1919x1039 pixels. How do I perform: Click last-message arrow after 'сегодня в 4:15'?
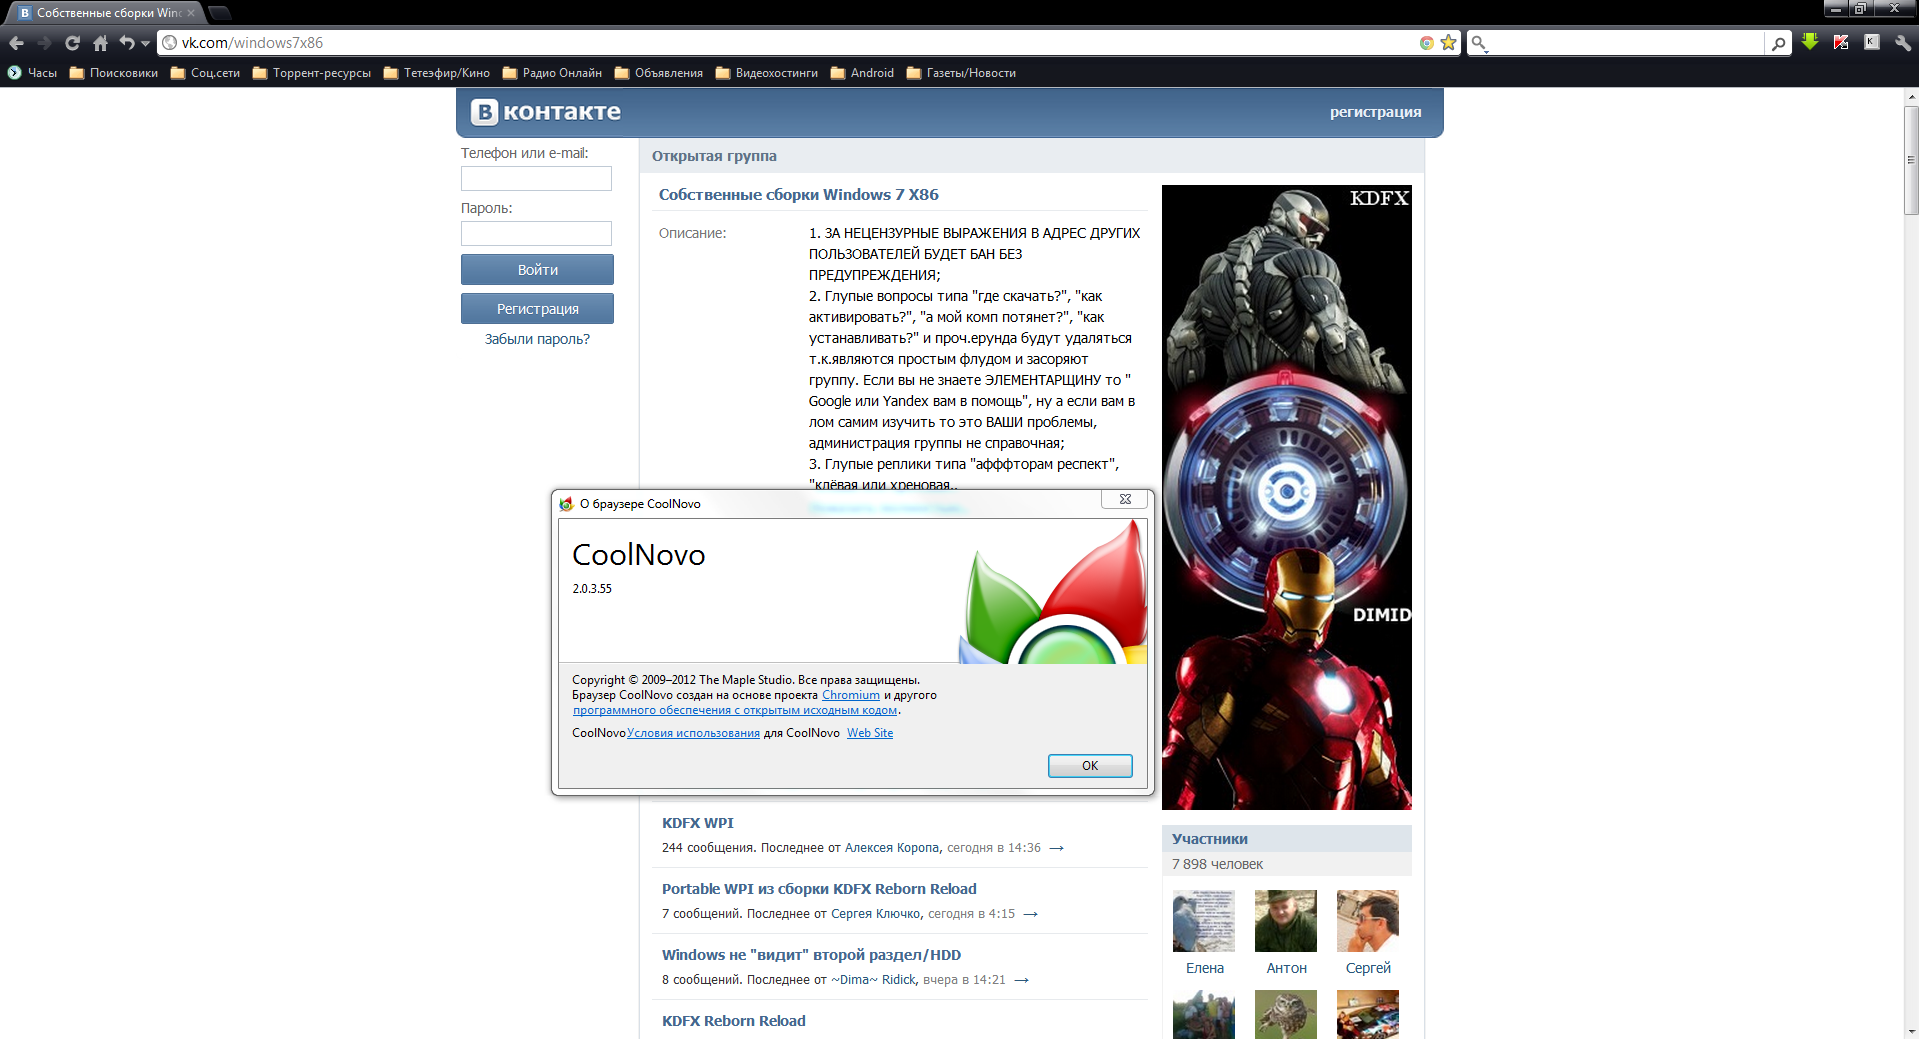[1031, 914]
